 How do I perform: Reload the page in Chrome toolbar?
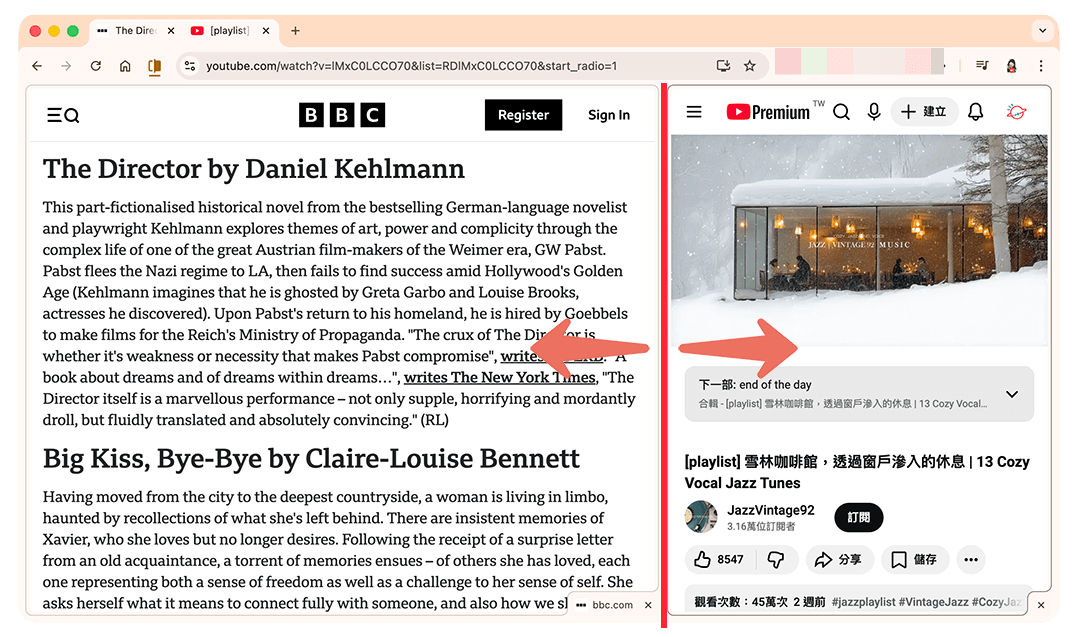[96, 66]
